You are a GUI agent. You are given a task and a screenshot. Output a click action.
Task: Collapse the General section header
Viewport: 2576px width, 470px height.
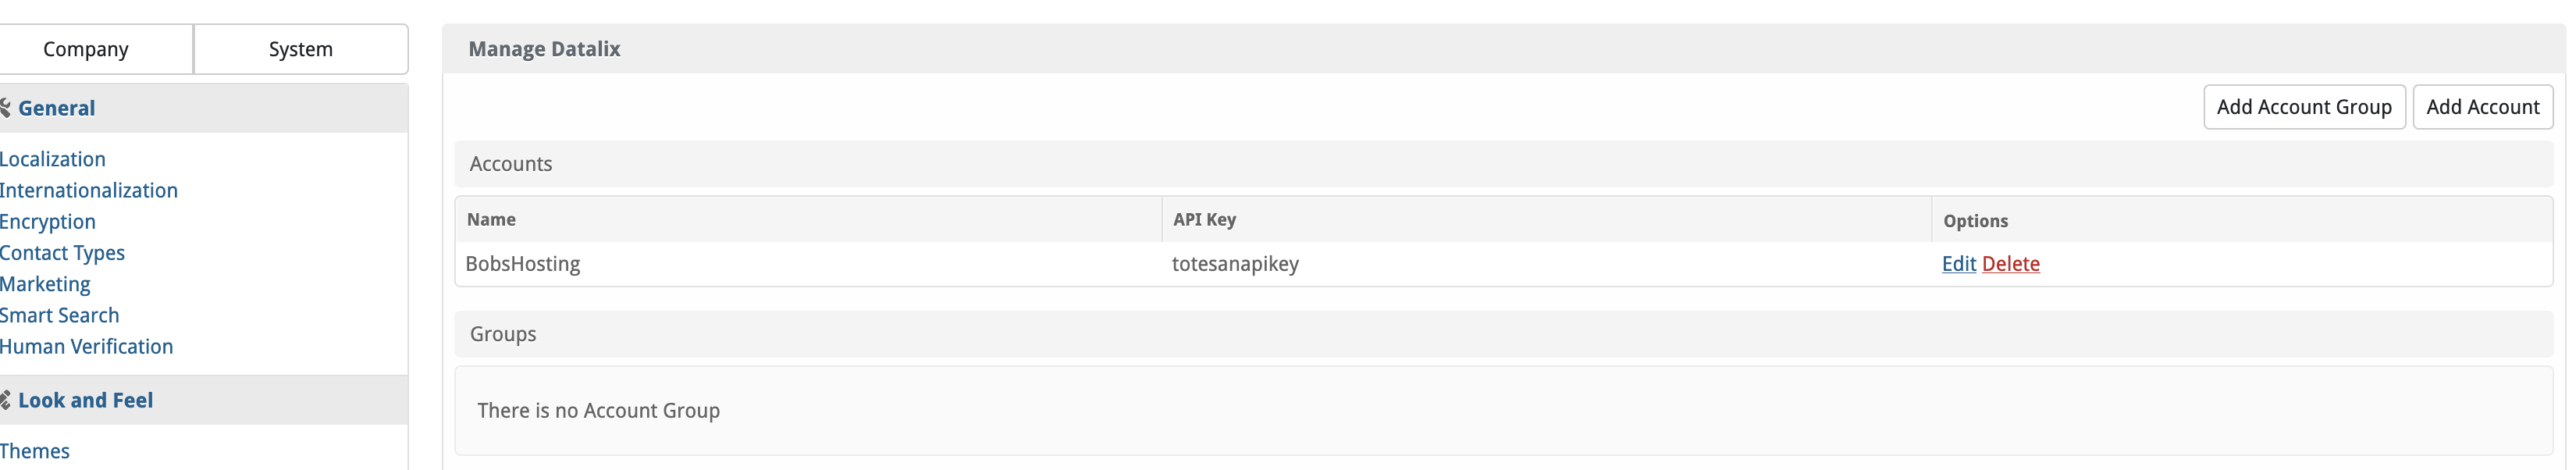point(203,108)
